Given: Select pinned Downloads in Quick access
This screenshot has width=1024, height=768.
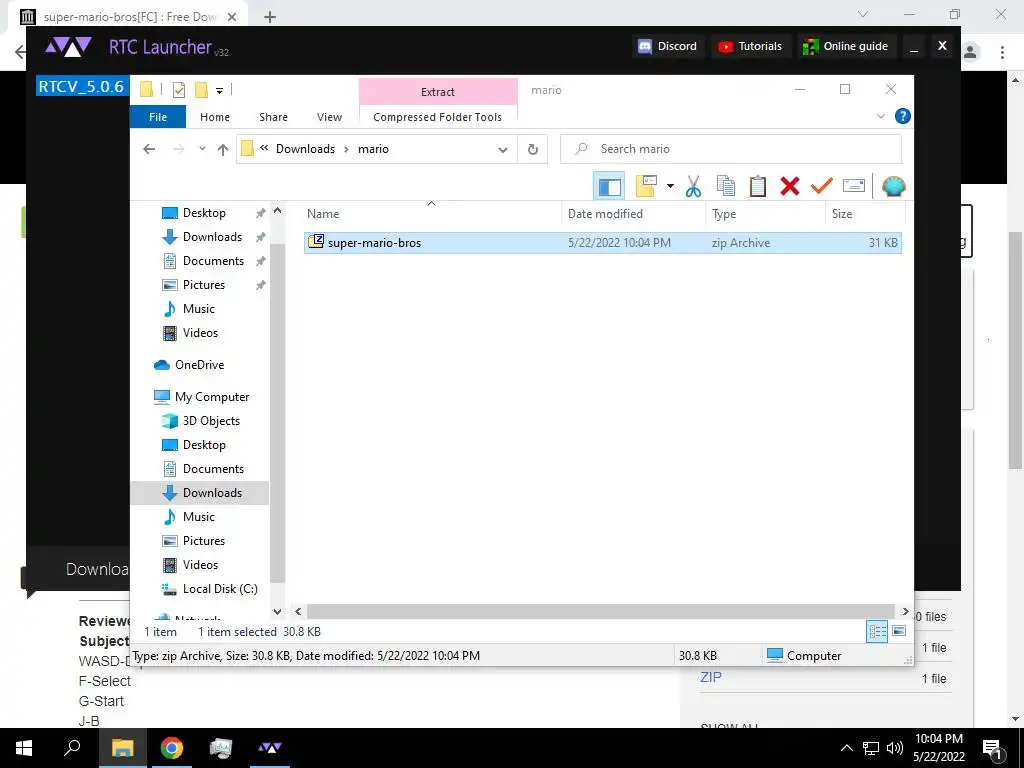Looking at the screenshot, I should (x=212, y=237).
